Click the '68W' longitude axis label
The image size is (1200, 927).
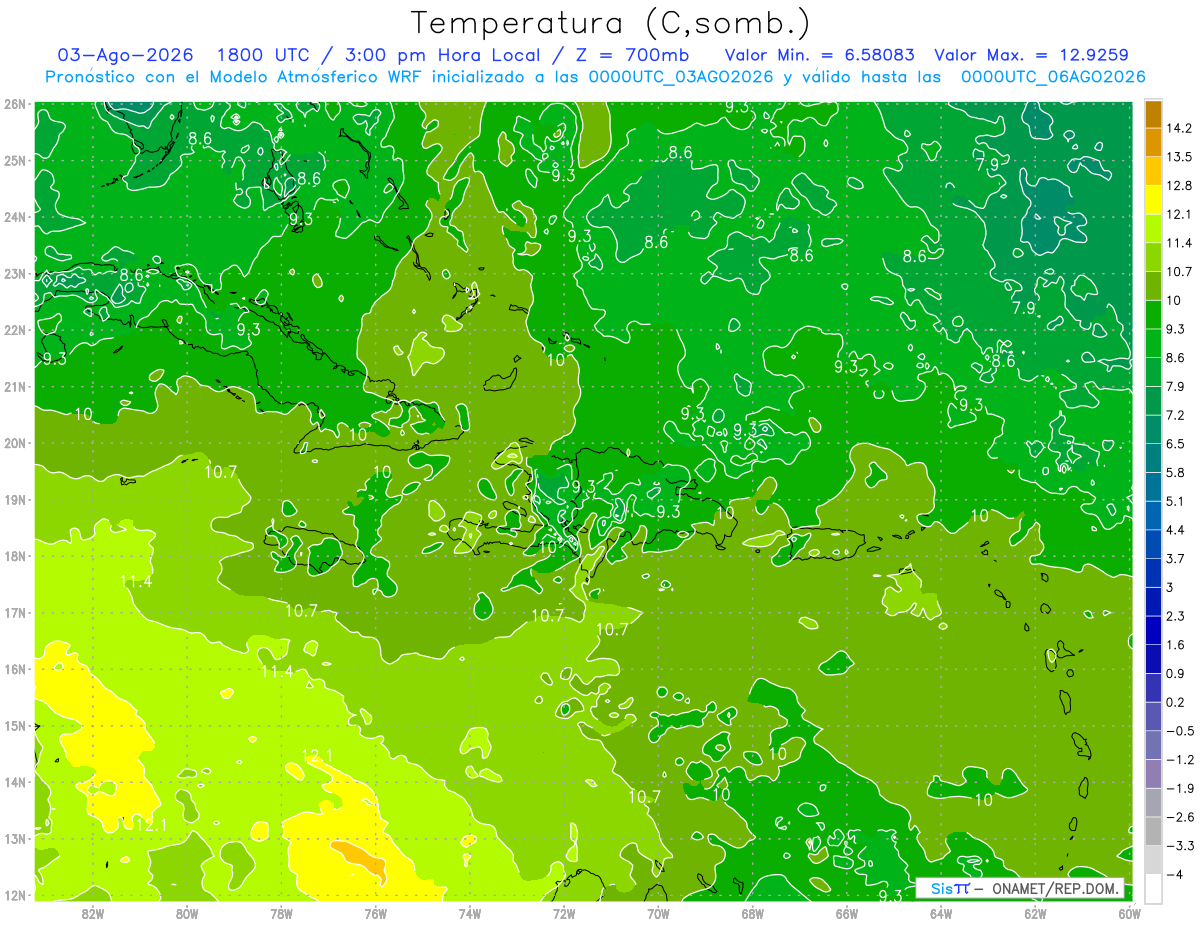click(753, 913)
